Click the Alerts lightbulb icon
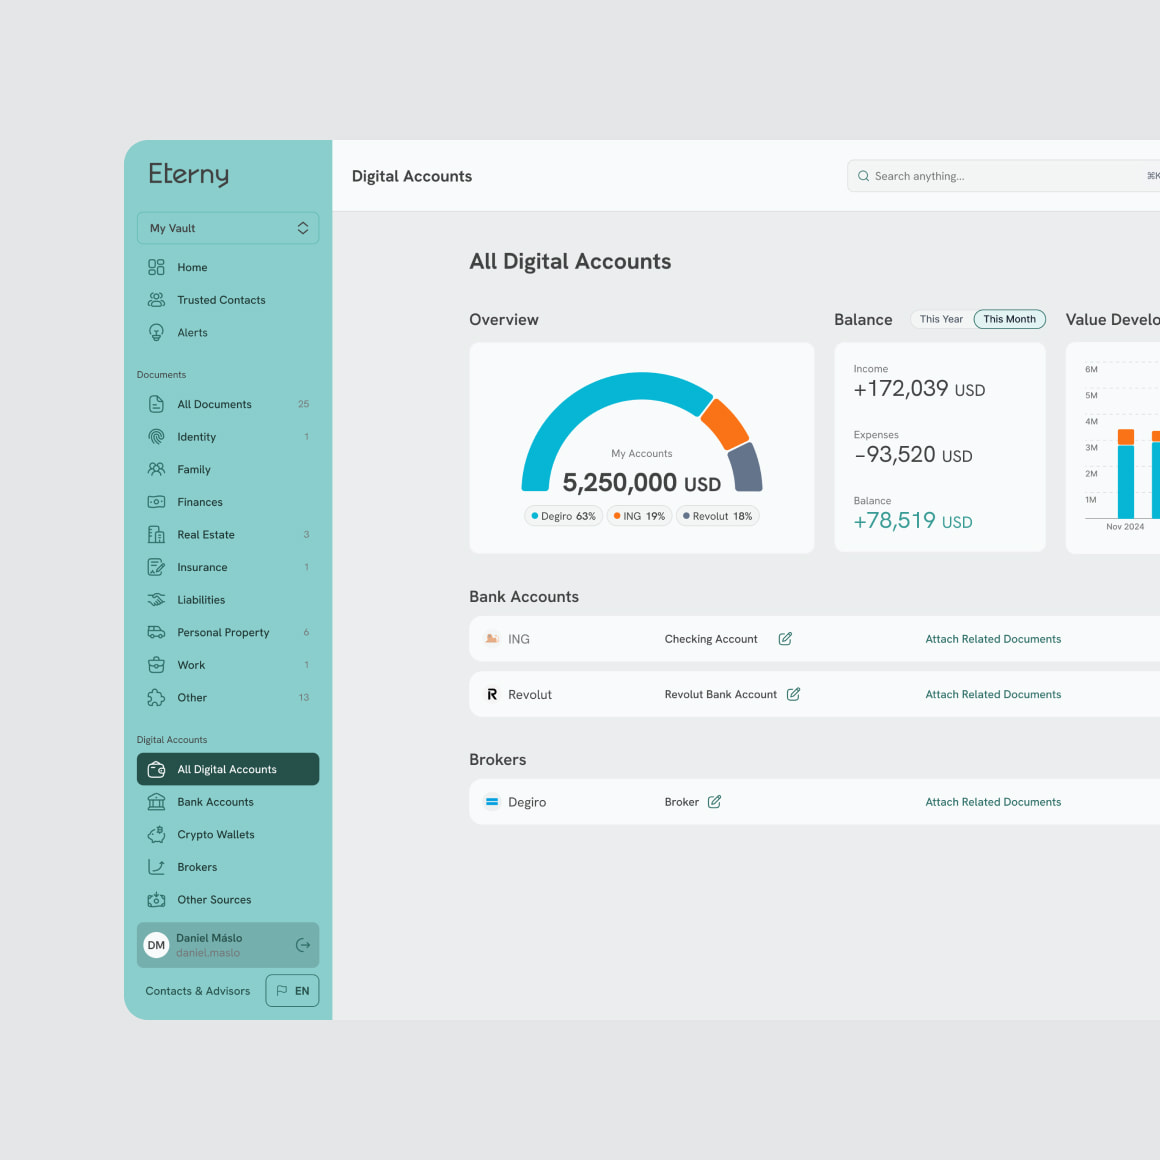 click(x=156, y=332)
